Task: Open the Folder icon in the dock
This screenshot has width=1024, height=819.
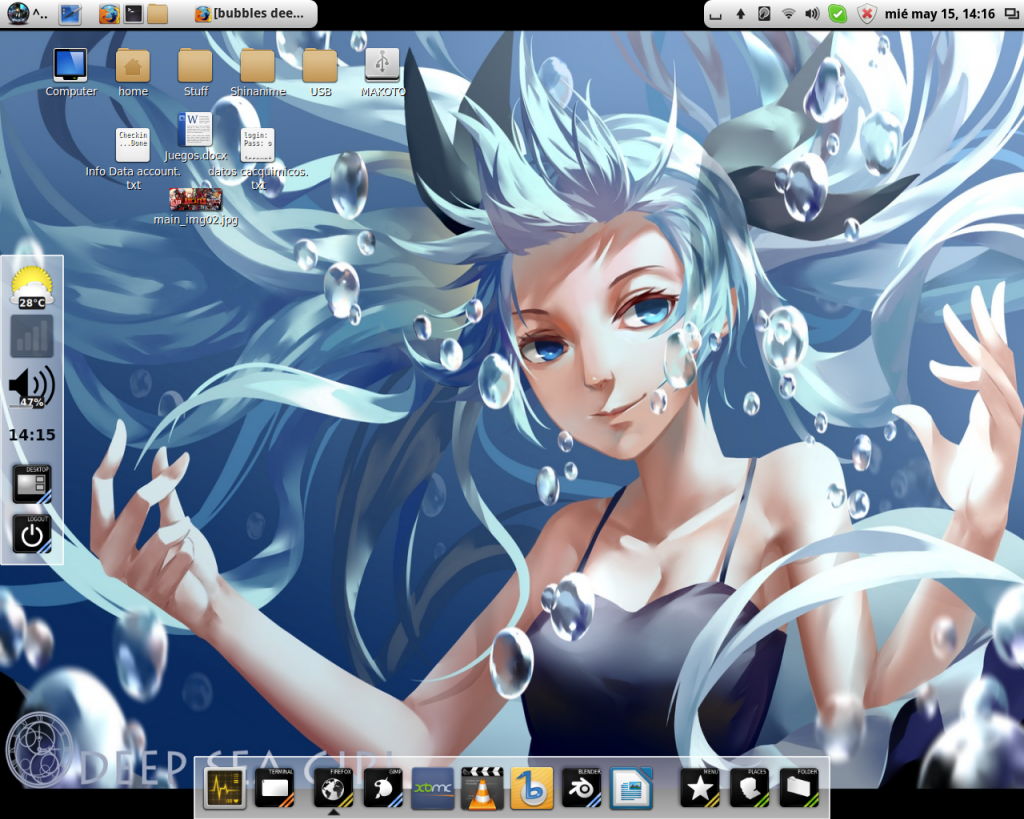Action: [x=799, y=788]
